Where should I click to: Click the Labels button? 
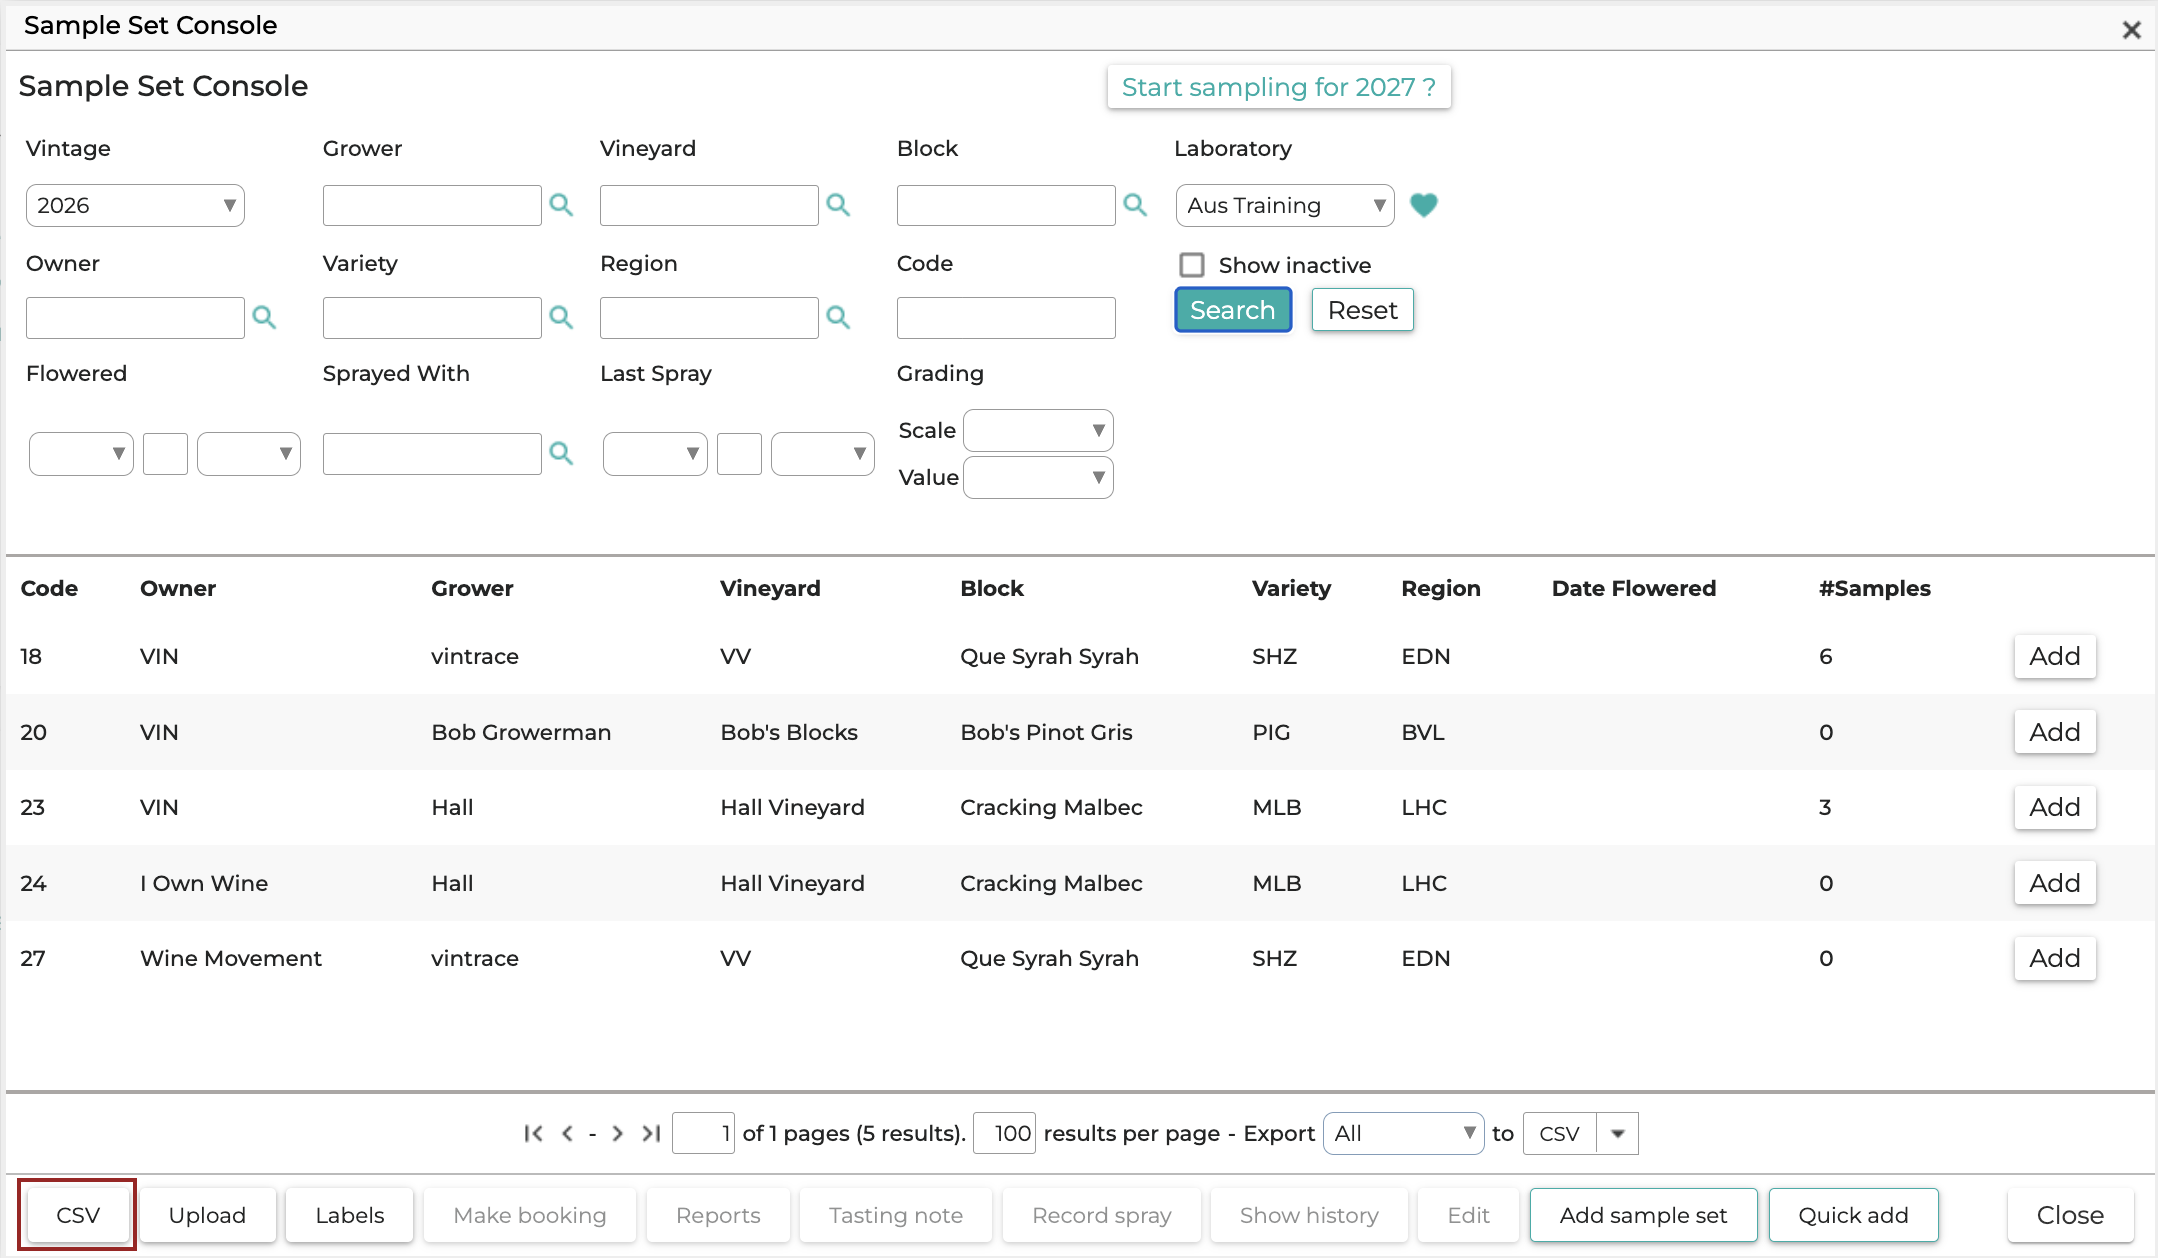[350, 1215]
